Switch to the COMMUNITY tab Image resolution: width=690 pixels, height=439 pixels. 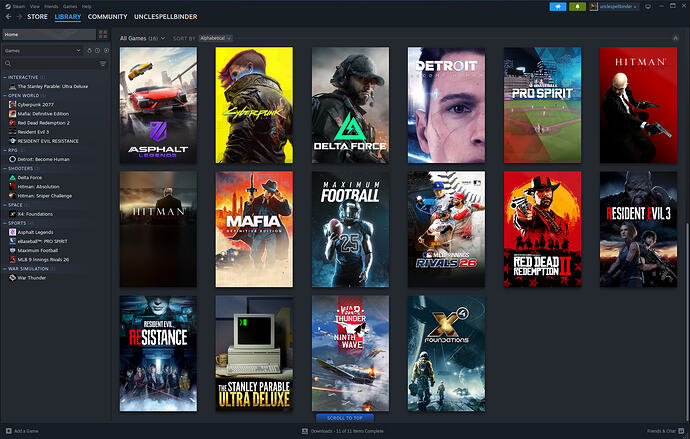coord(107,17)
